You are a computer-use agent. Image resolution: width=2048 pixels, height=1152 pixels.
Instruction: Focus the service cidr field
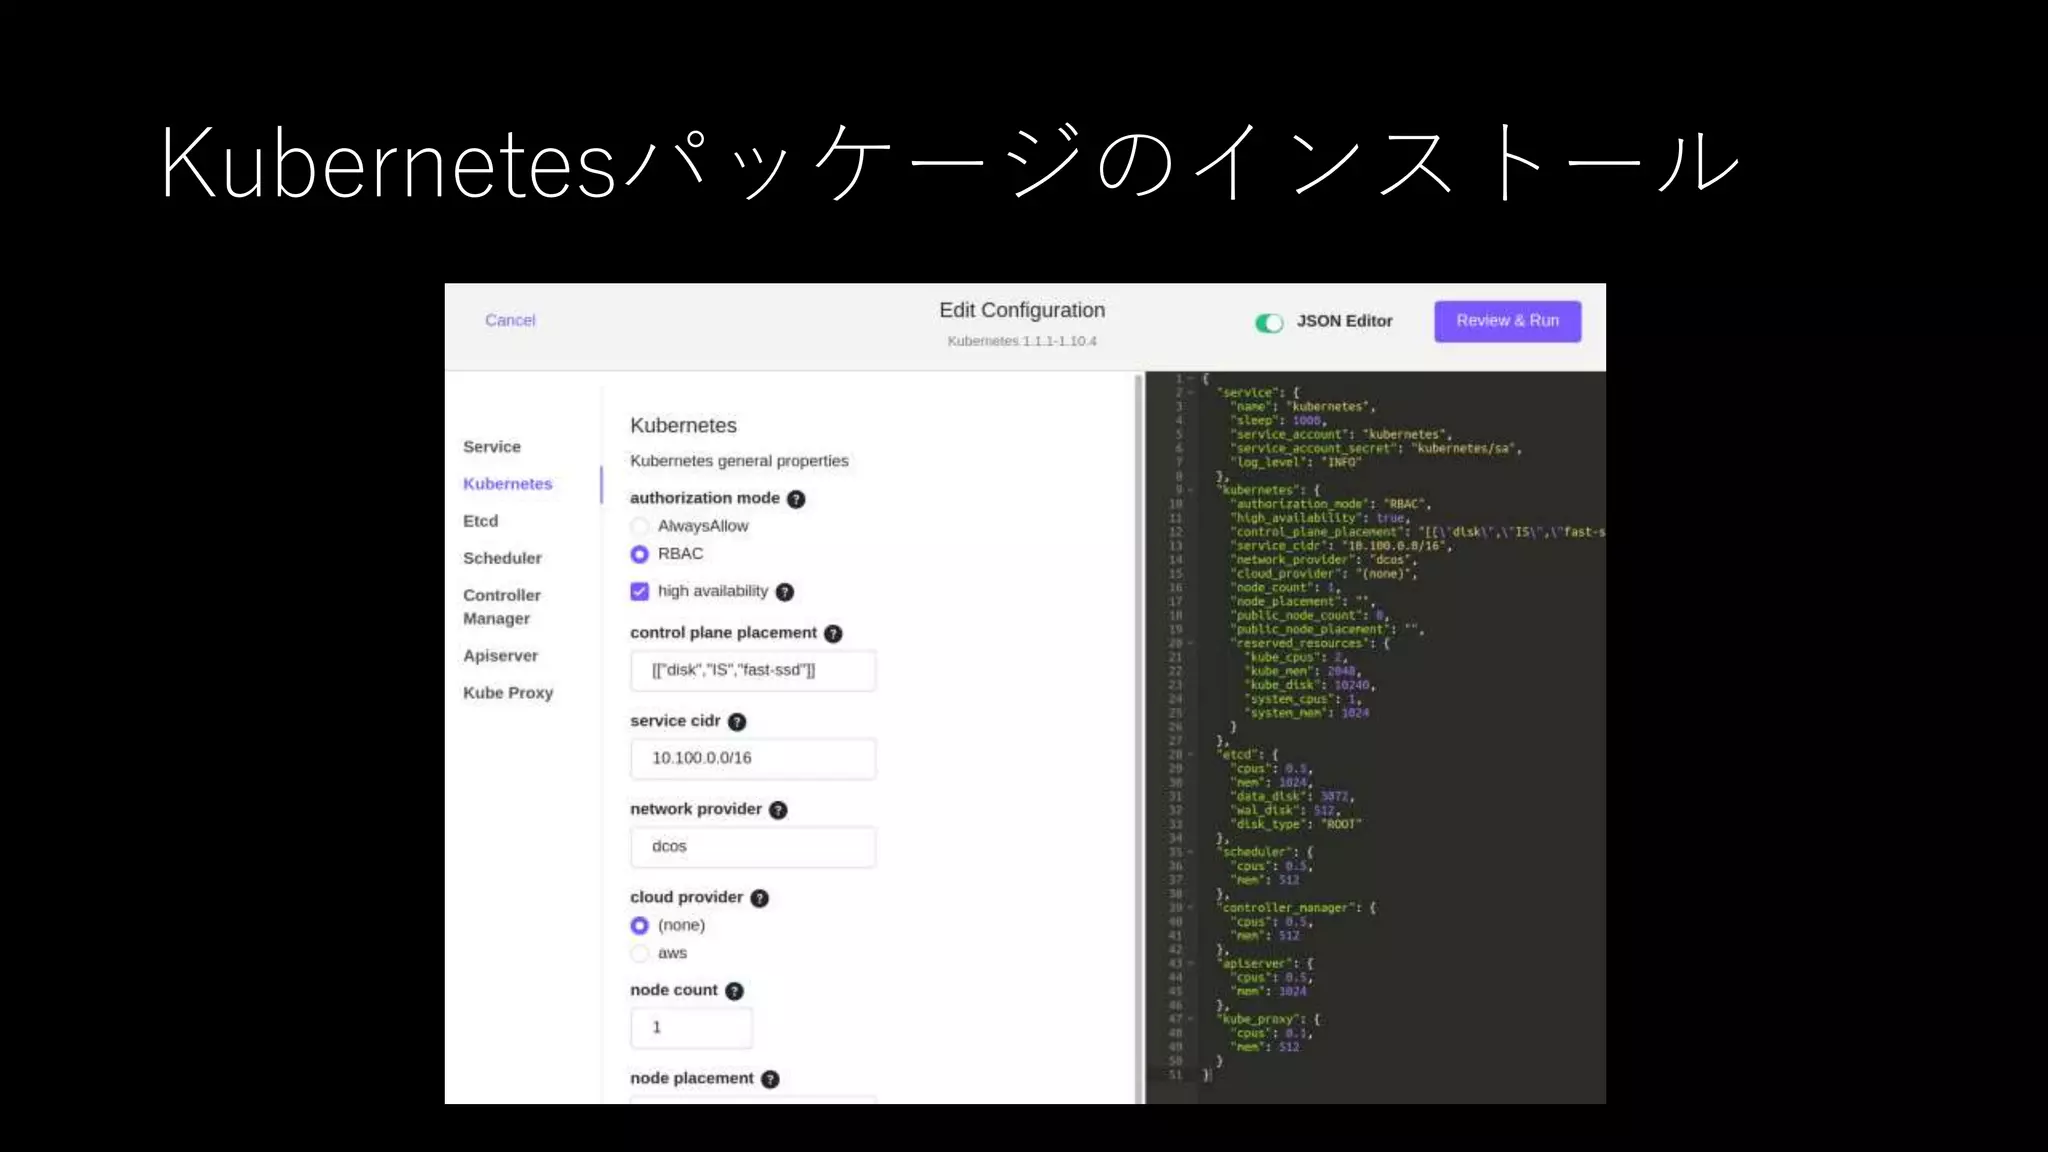[x=753, y=758]
